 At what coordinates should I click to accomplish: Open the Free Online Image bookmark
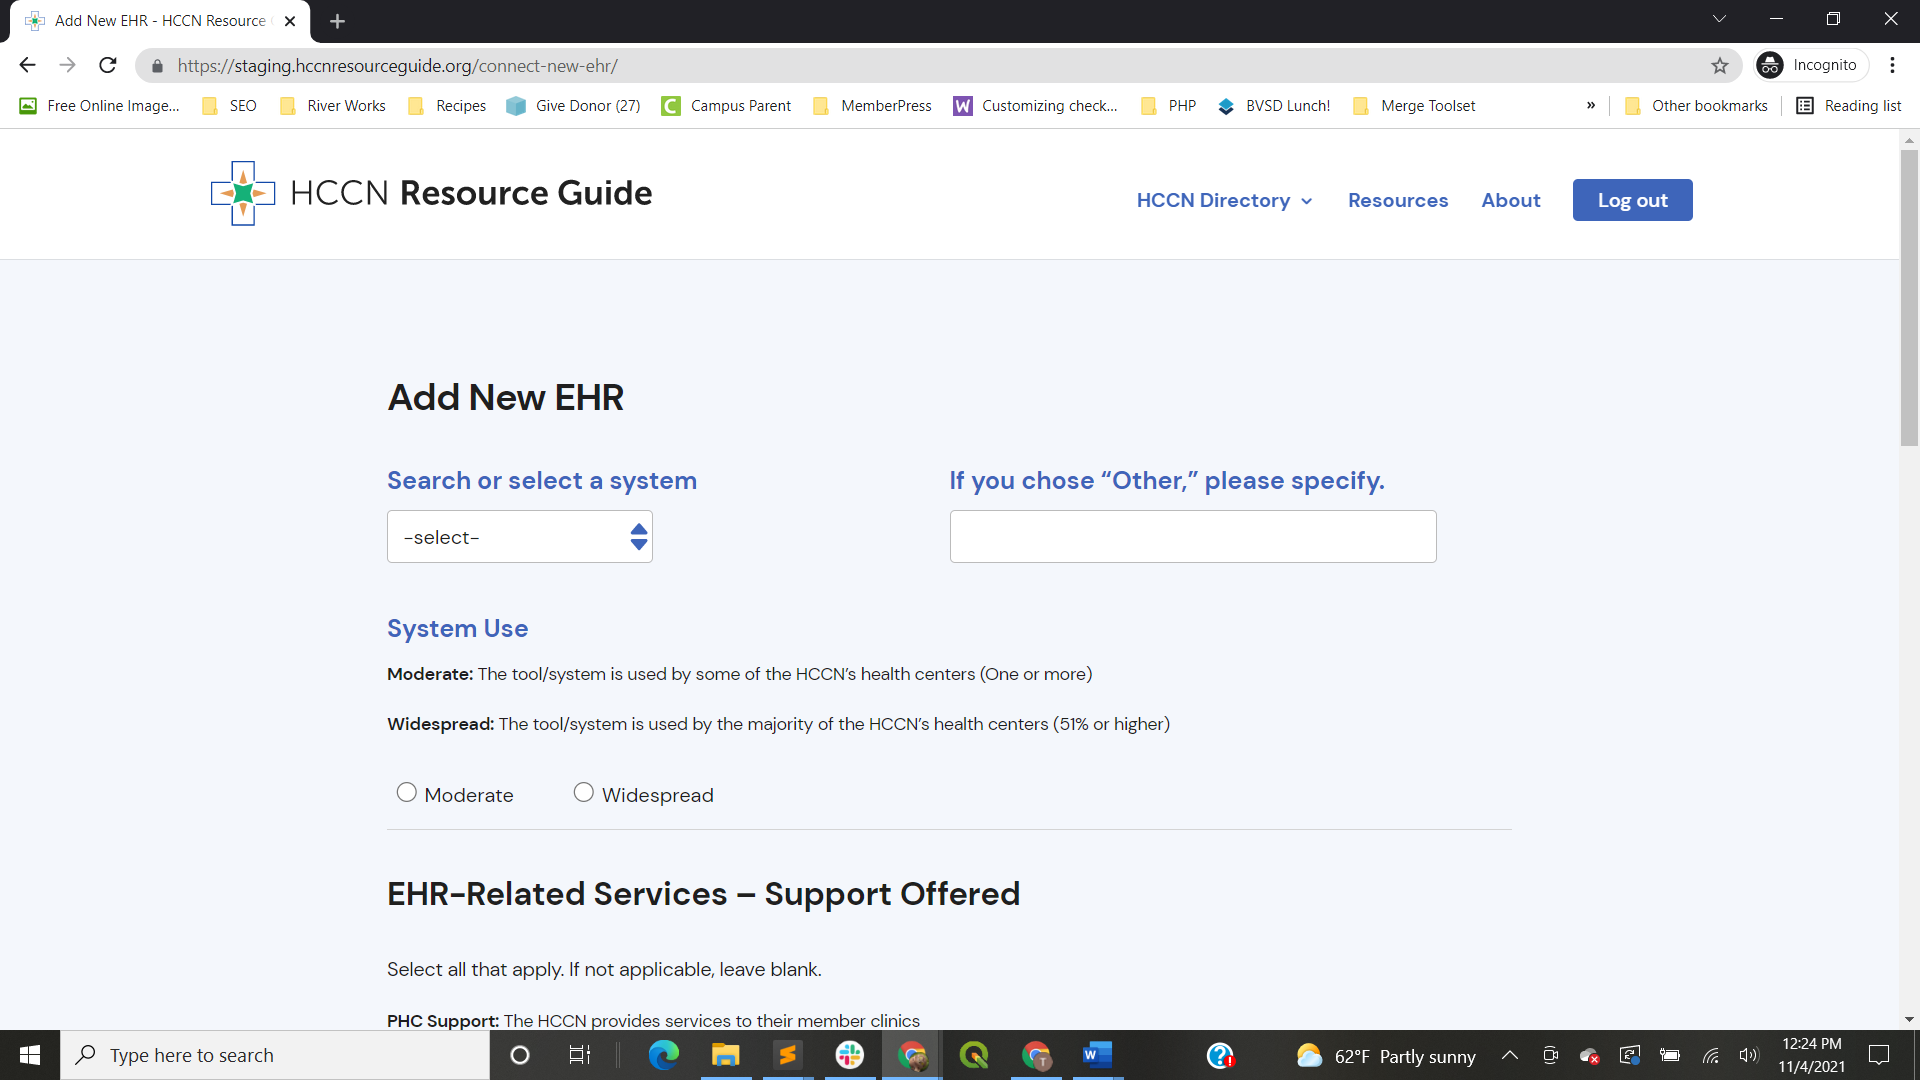point(99,106)
